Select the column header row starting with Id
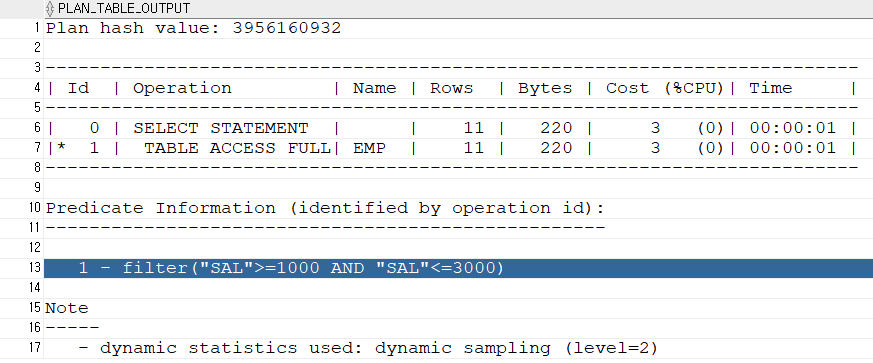 click(x=458, y=88)
